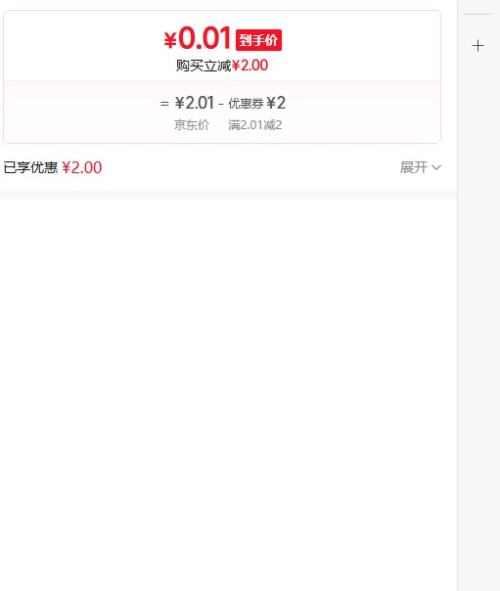Click the chevron beside 展开
500x591 pixels.
436,167
